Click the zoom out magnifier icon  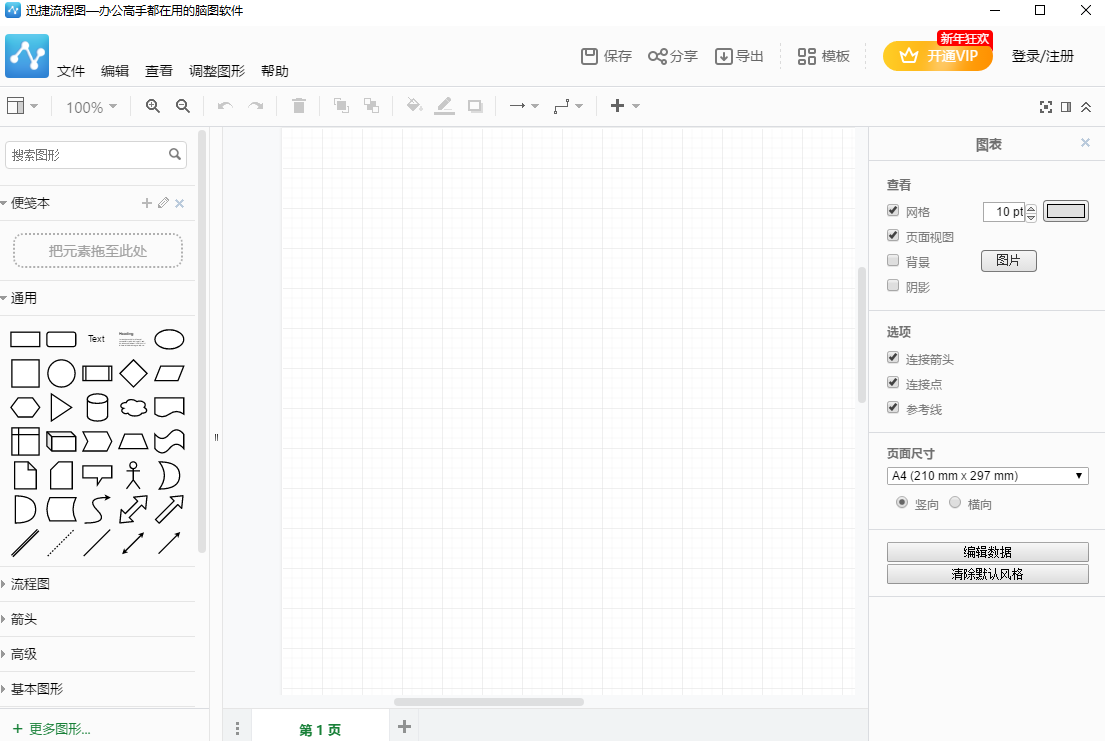[183, 106]
